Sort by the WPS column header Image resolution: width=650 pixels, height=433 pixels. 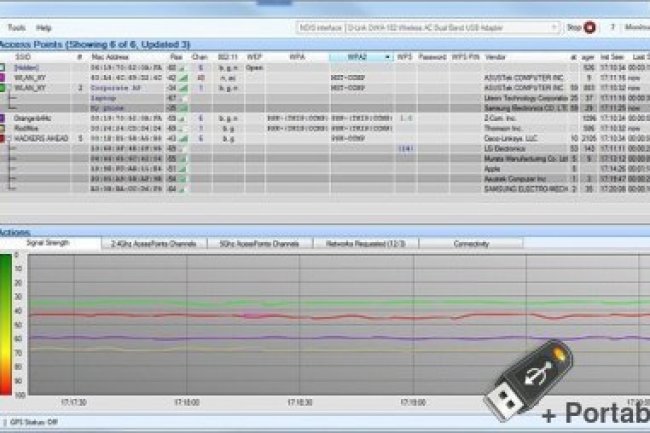(405, 57)
